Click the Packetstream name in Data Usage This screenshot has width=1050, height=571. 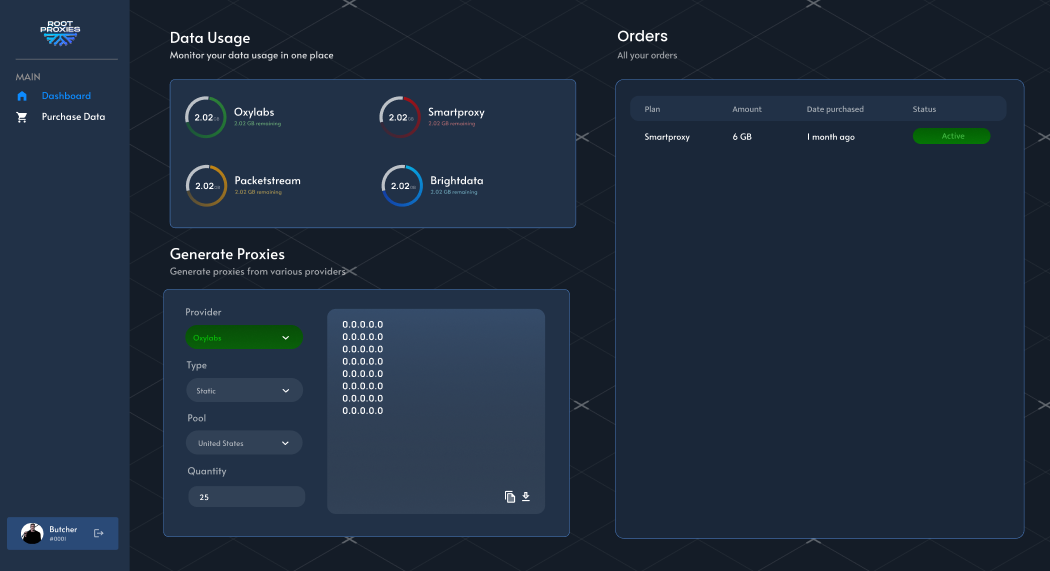267,180
